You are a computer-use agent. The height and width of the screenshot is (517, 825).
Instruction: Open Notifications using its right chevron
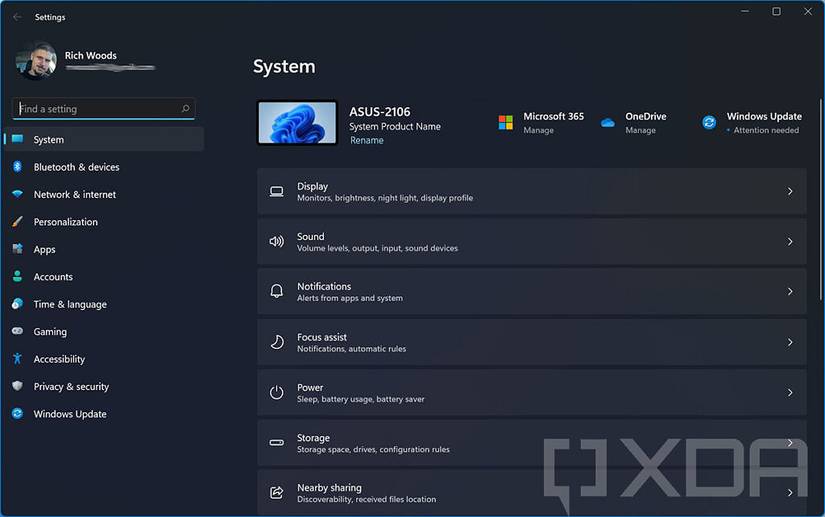tap(790, 291)
